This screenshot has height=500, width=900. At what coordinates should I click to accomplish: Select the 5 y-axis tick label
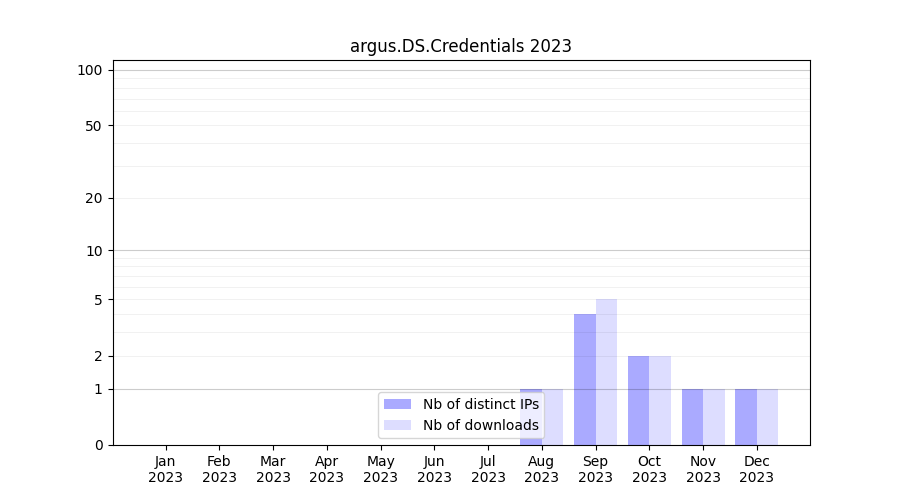98,300
